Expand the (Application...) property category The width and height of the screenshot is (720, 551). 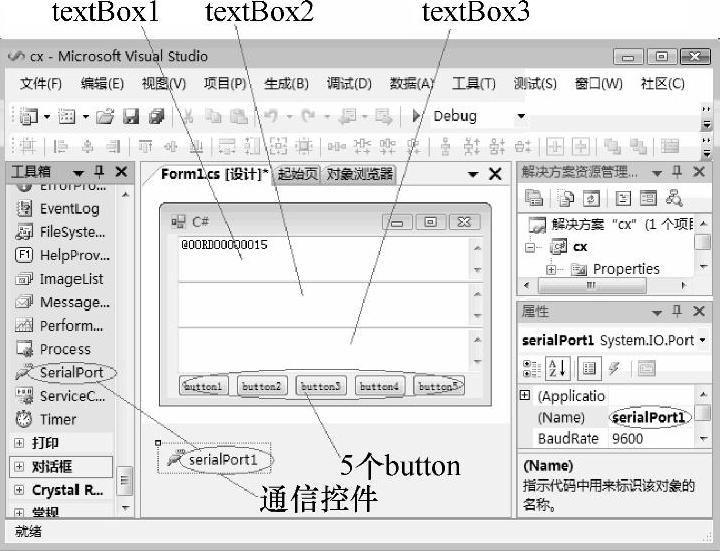pos(525,395)
